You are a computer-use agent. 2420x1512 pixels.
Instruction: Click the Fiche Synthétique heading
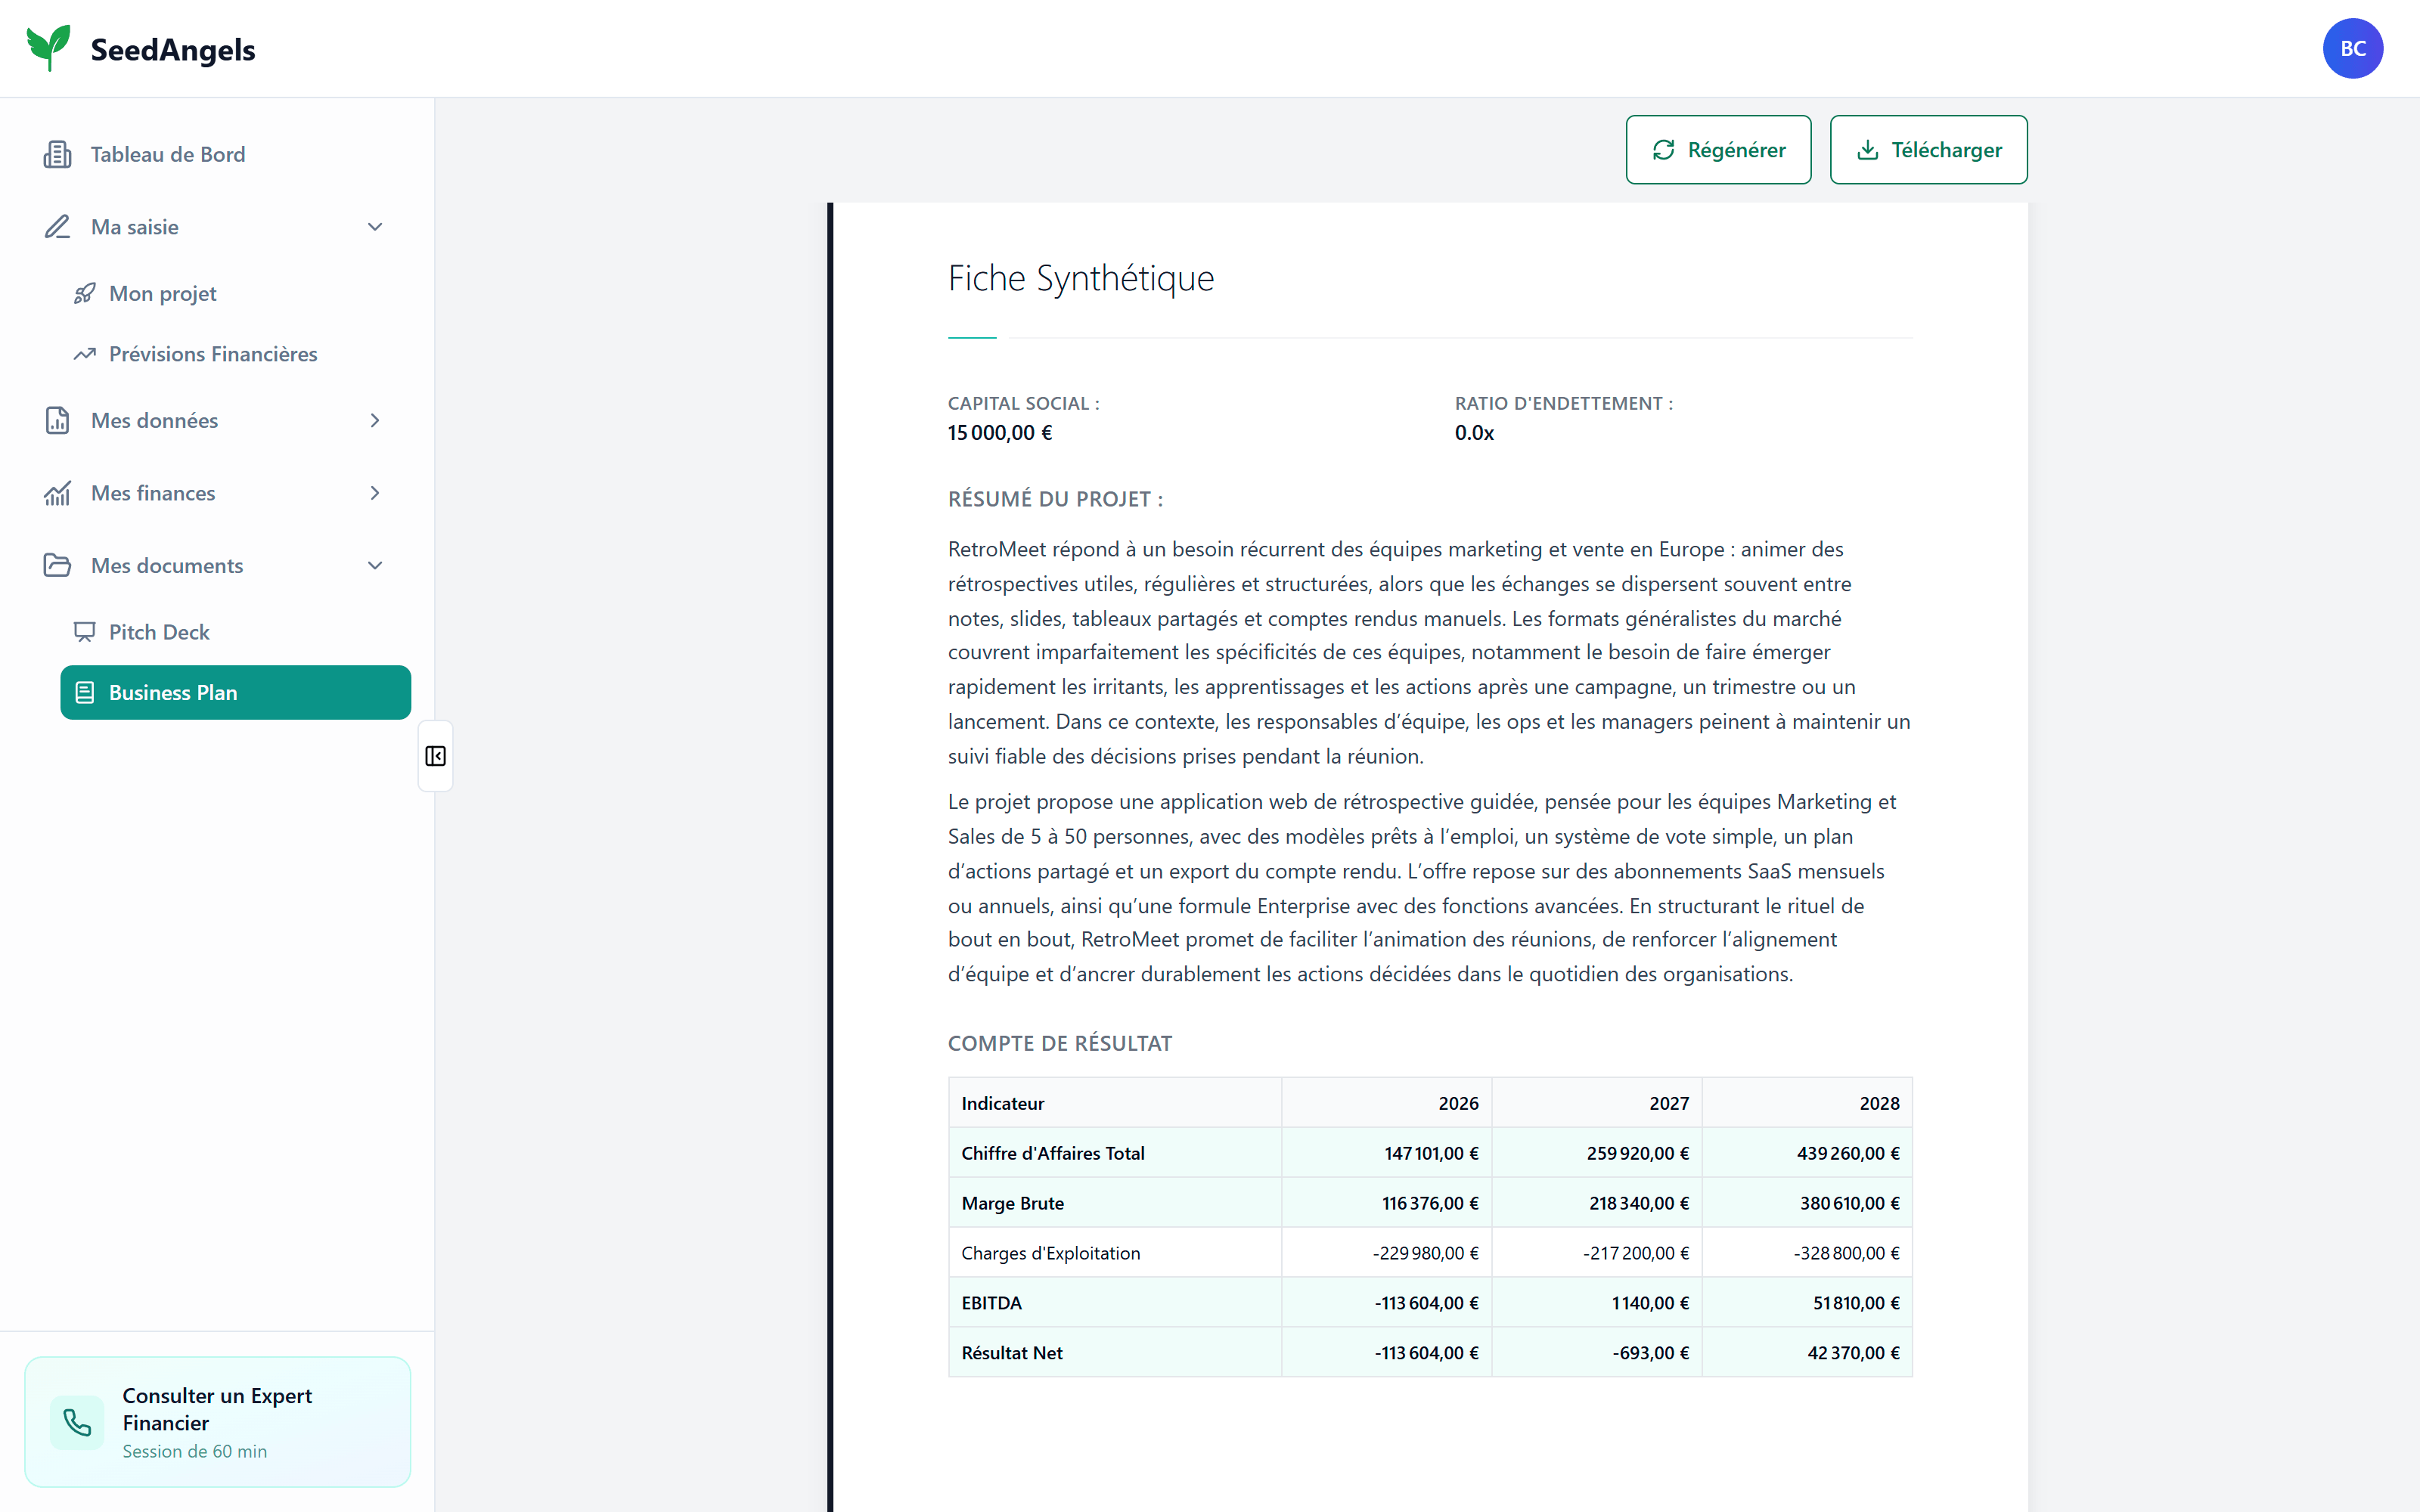click(1081, 278)
